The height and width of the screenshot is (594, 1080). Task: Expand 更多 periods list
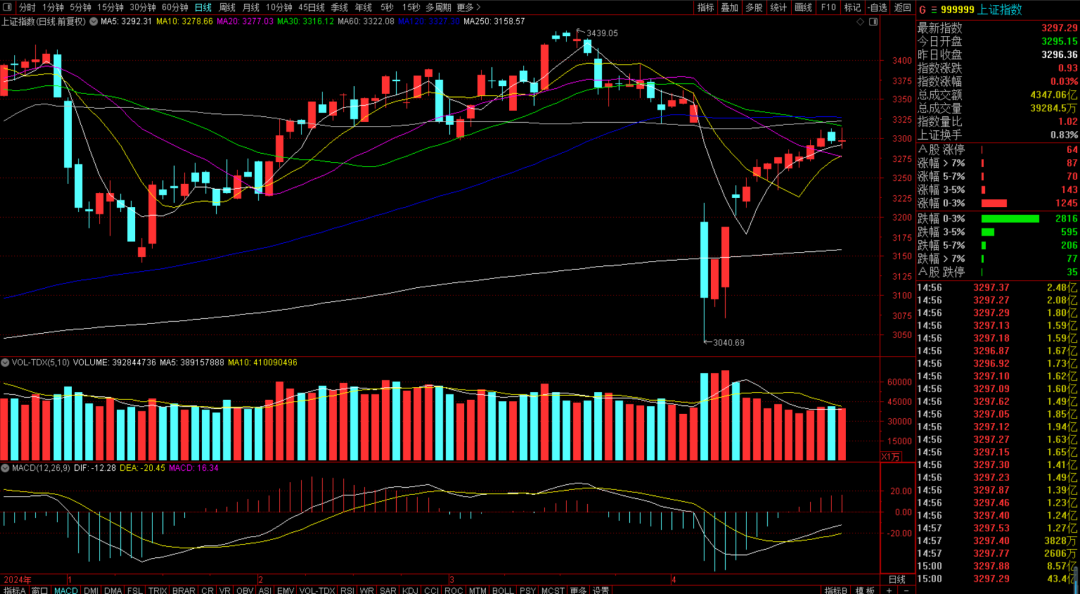click(x=465, y=7)
